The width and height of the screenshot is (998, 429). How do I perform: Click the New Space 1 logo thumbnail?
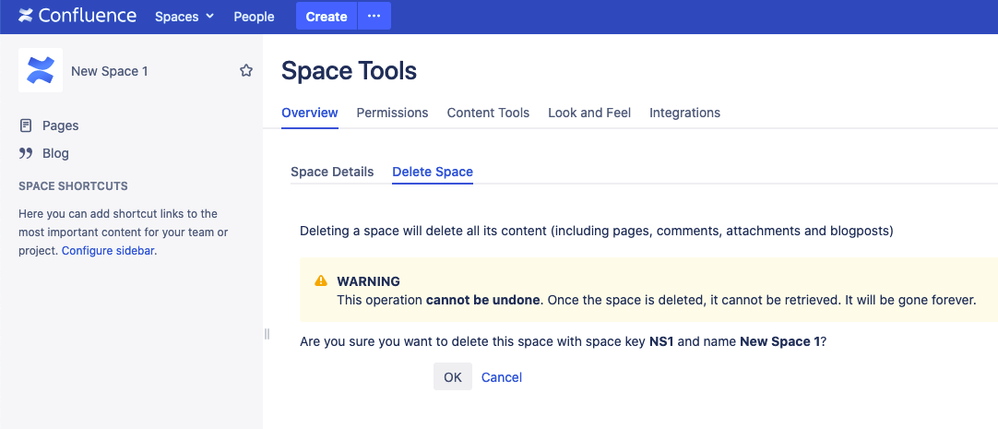coord(41,70)
